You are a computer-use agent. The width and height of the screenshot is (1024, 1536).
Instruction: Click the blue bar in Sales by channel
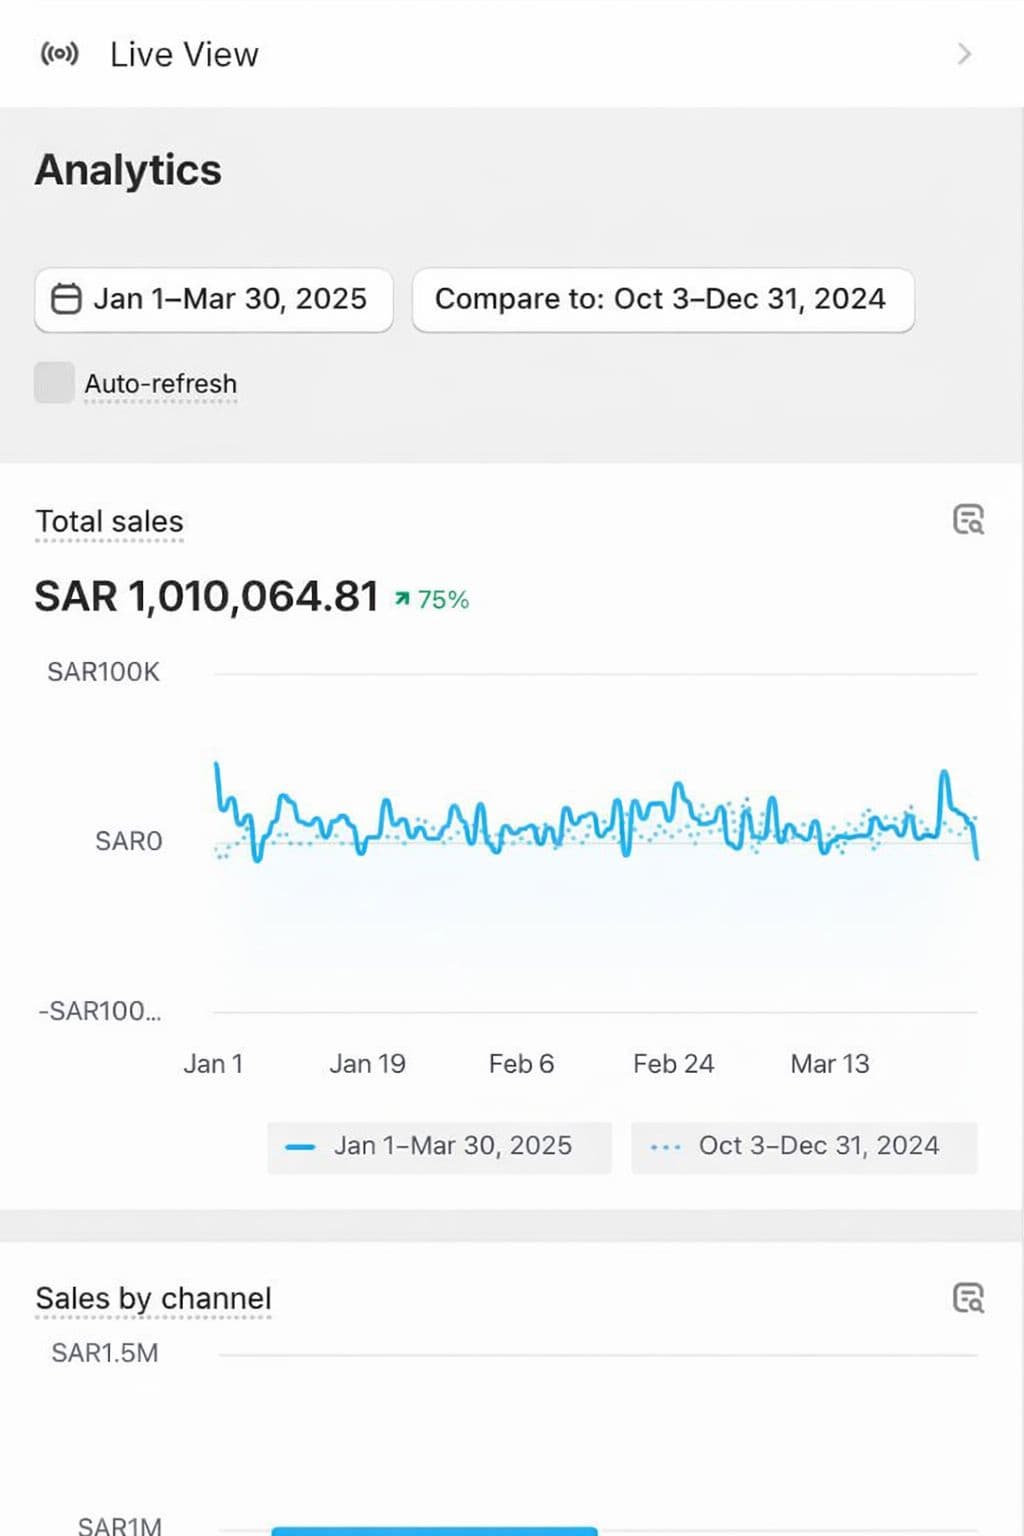434,1531
